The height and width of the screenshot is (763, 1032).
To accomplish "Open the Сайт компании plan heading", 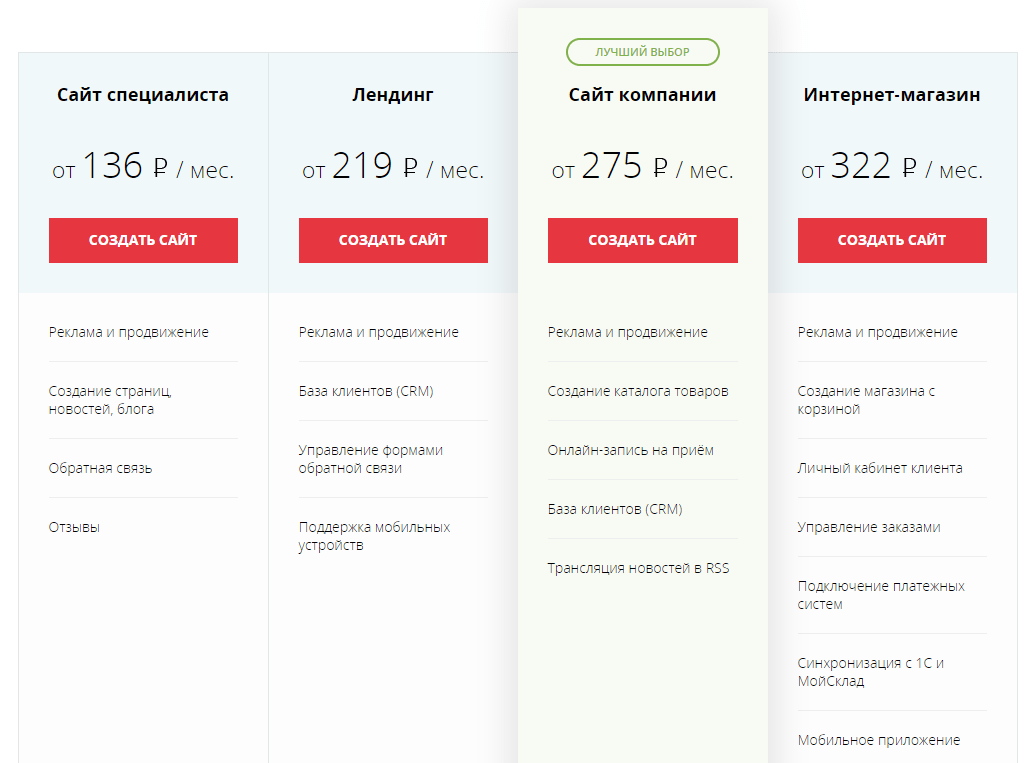I will (x=642, y=95).
